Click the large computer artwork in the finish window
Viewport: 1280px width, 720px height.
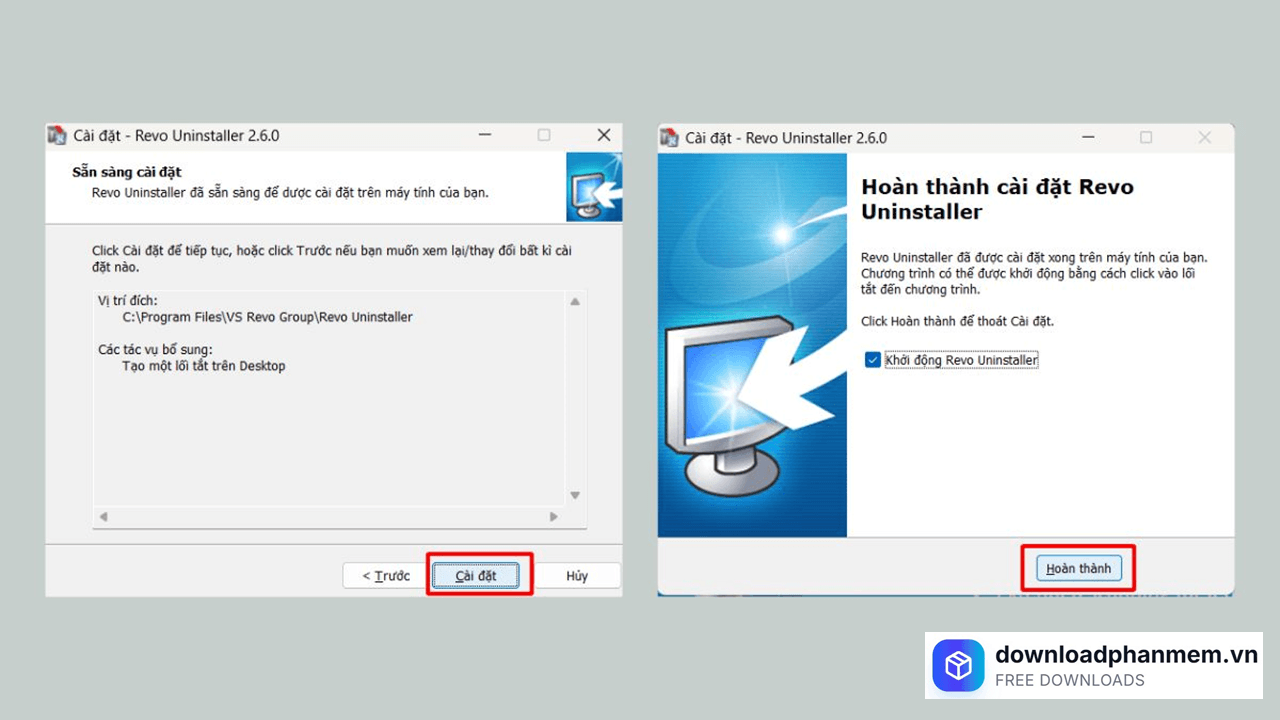click(752, 346)
